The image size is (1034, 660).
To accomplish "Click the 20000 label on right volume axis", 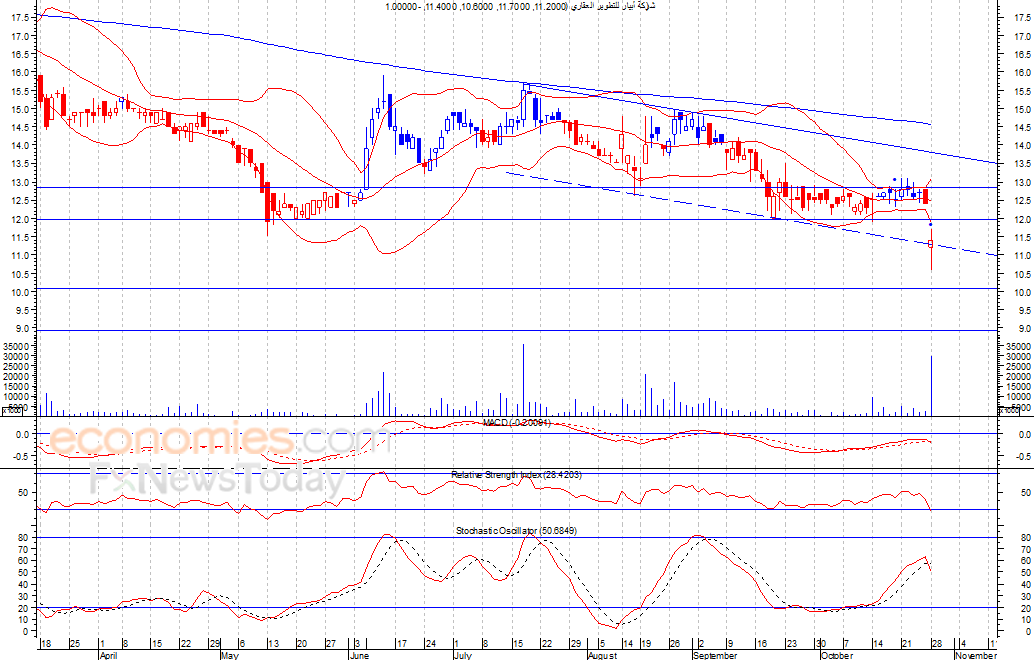I will click(1019, 376).
